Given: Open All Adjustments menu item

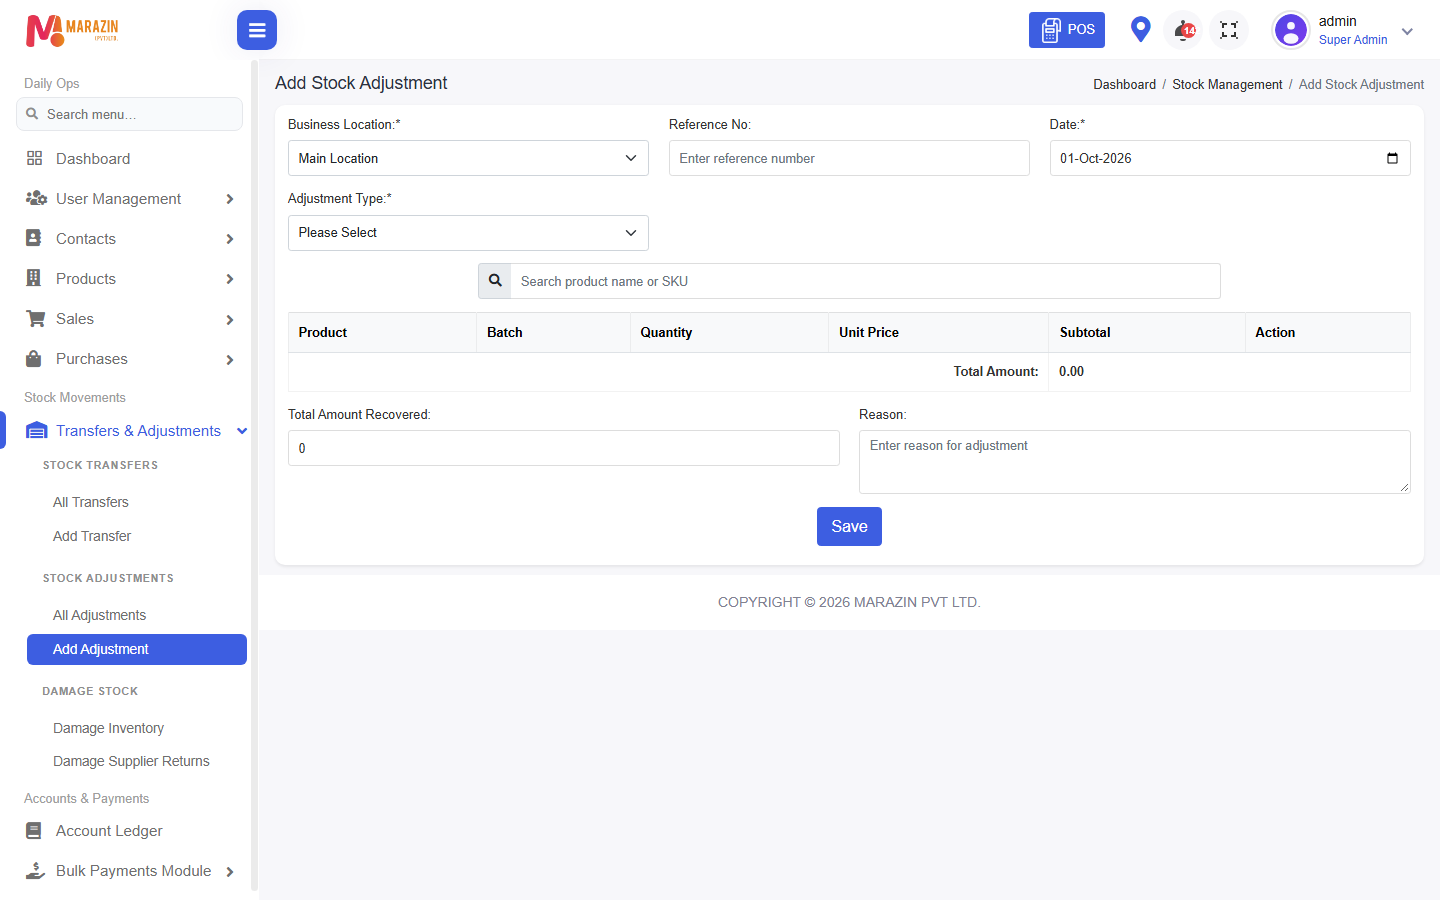Looking at the screenshot, I should click(x=99, y=615).
